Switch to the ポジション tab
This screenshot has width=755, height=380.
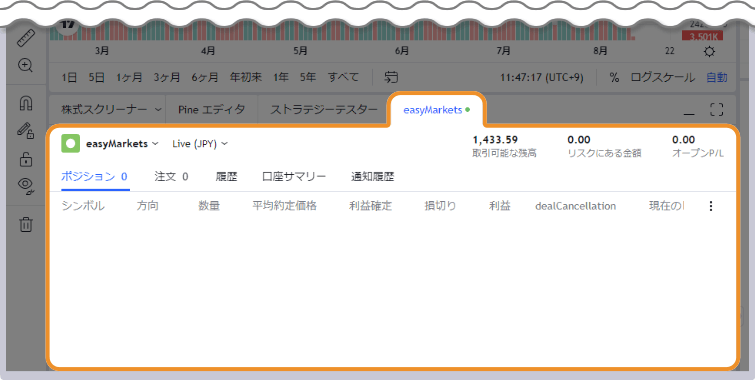(x=94, y=177)
